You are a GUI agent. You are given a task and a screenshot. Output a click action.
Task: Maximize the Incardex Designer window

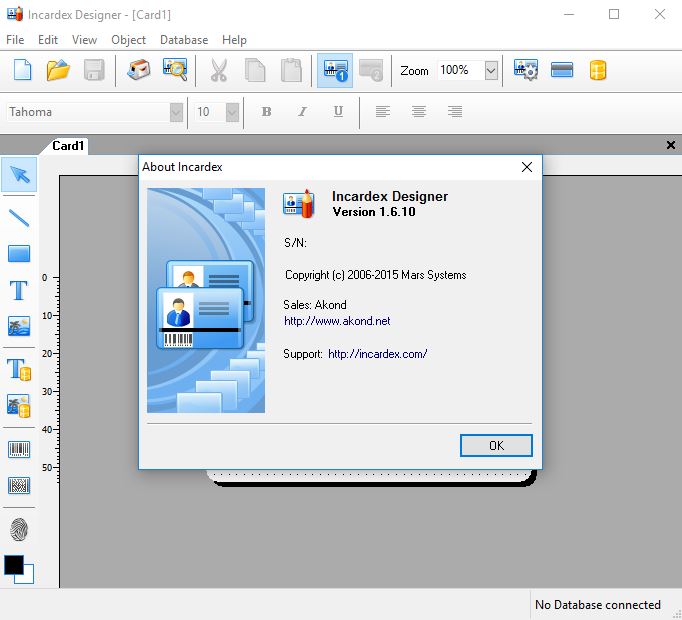coord(614,14)
